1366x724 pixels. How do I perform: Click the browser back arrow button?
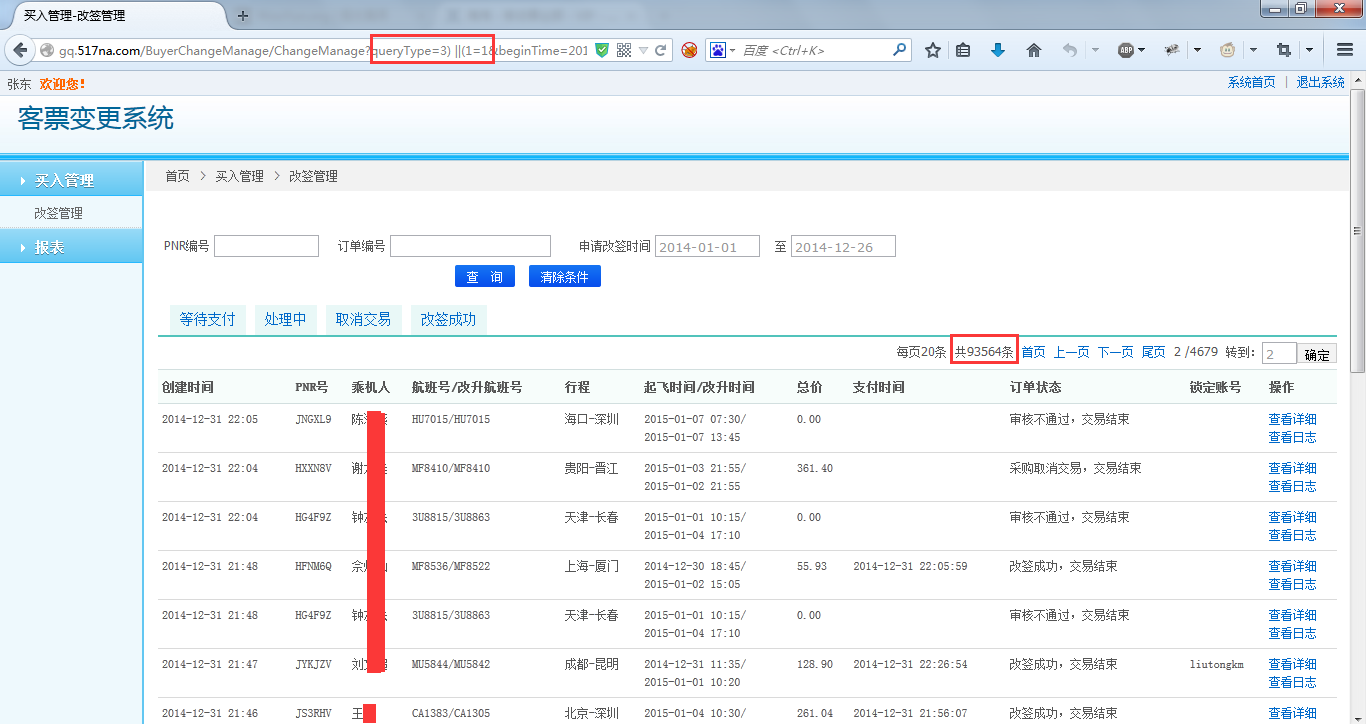tap(20, 50)
